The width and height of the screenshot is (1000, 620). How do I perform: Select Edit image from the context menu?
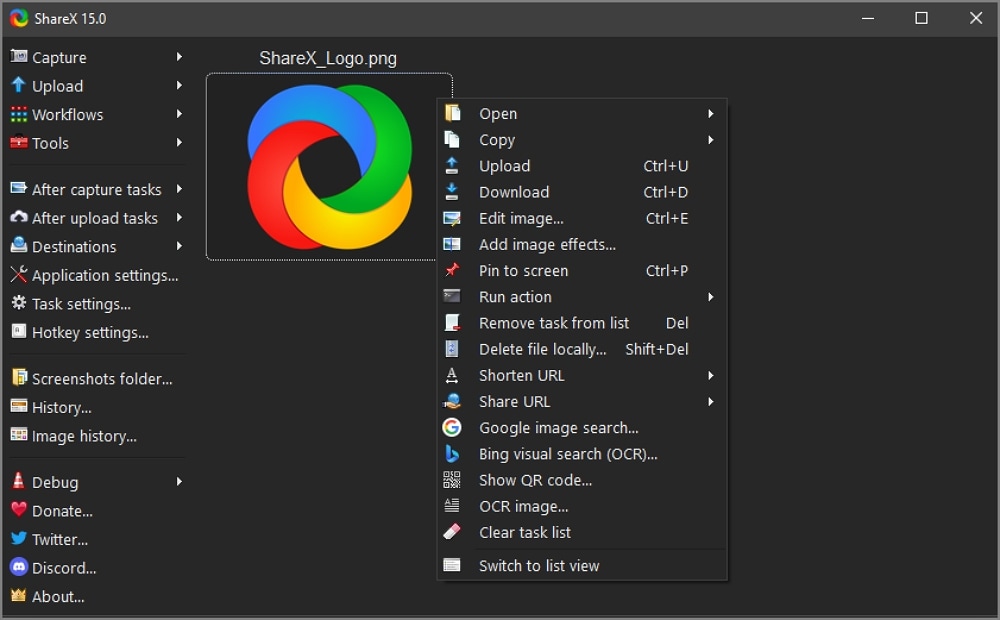click(521, 219)
